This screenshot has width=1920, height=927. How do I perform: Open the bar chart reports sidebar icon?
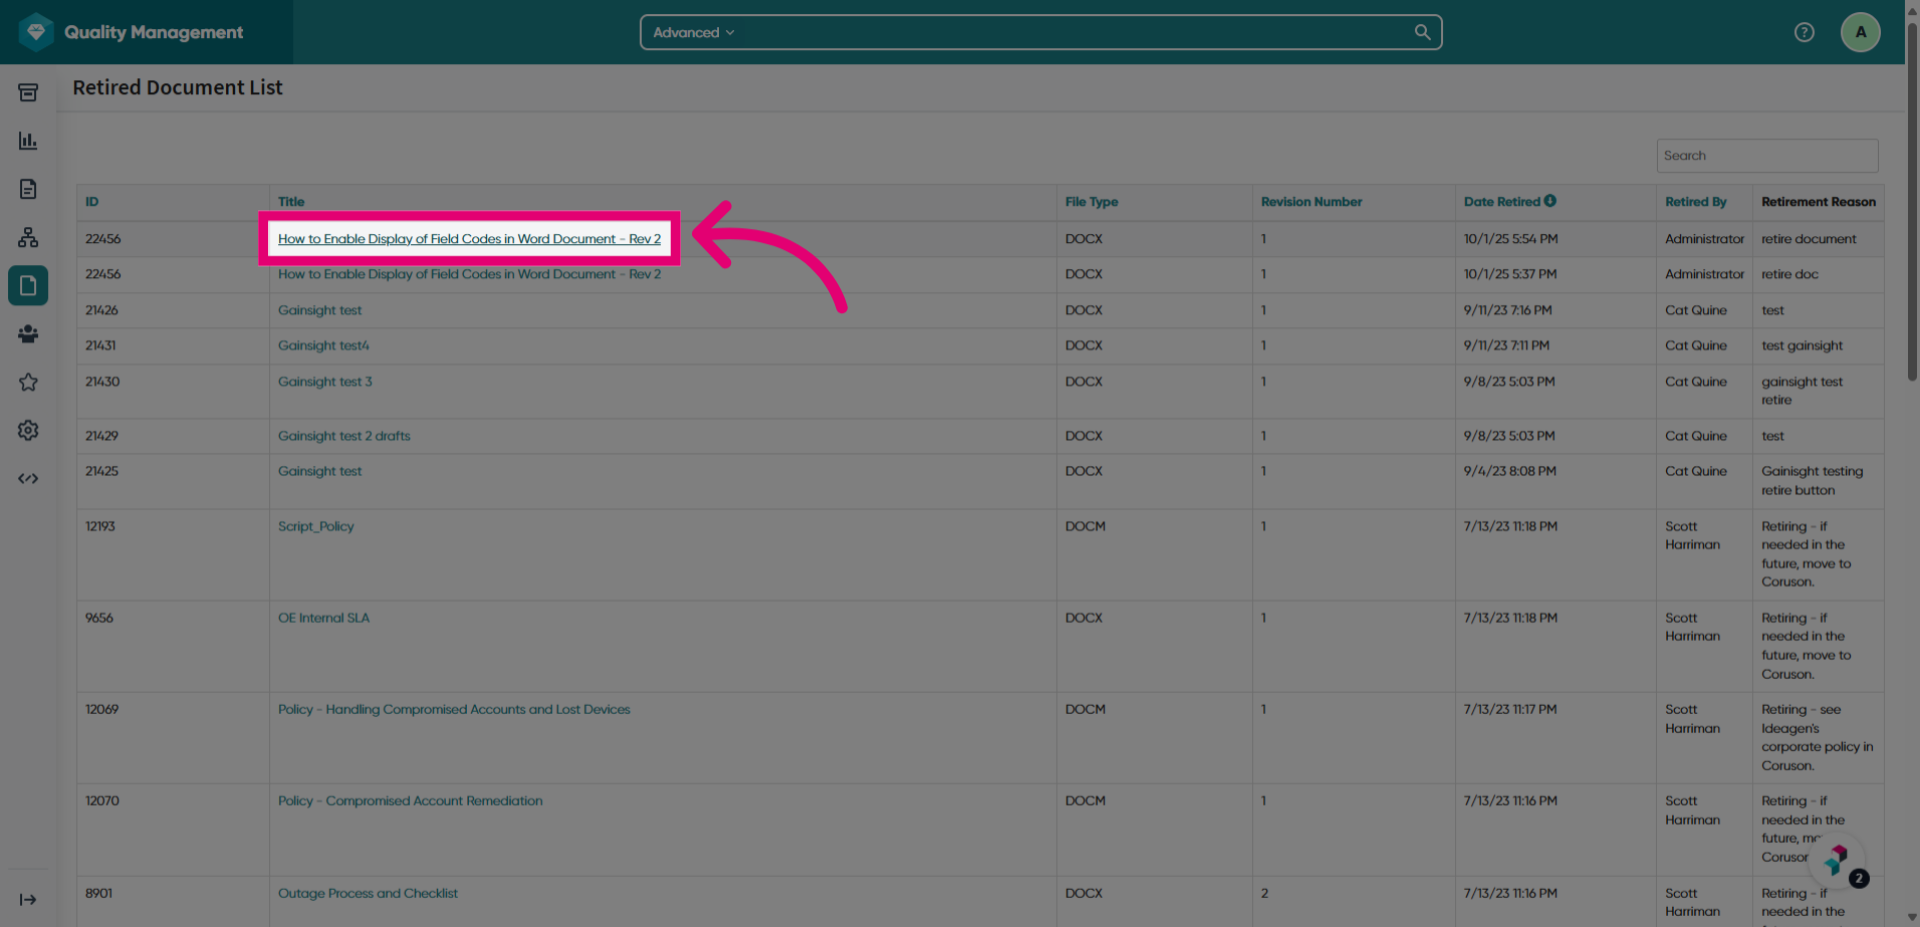pos(28,141)
